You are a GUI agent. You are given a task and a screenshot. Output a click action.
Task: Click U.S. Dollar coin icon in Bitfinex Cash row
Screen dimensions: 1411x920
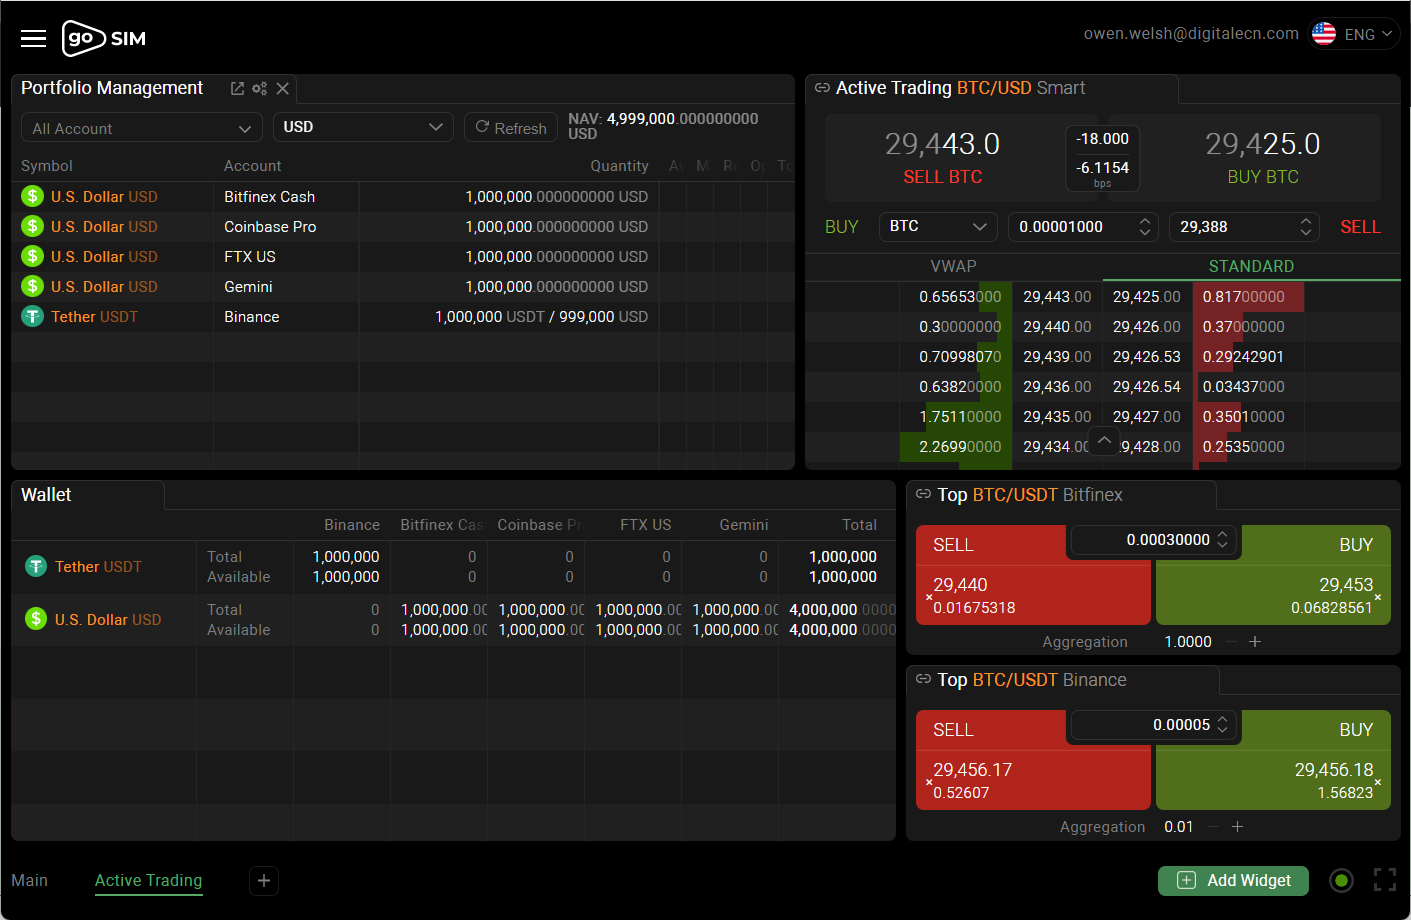[33, 196]
